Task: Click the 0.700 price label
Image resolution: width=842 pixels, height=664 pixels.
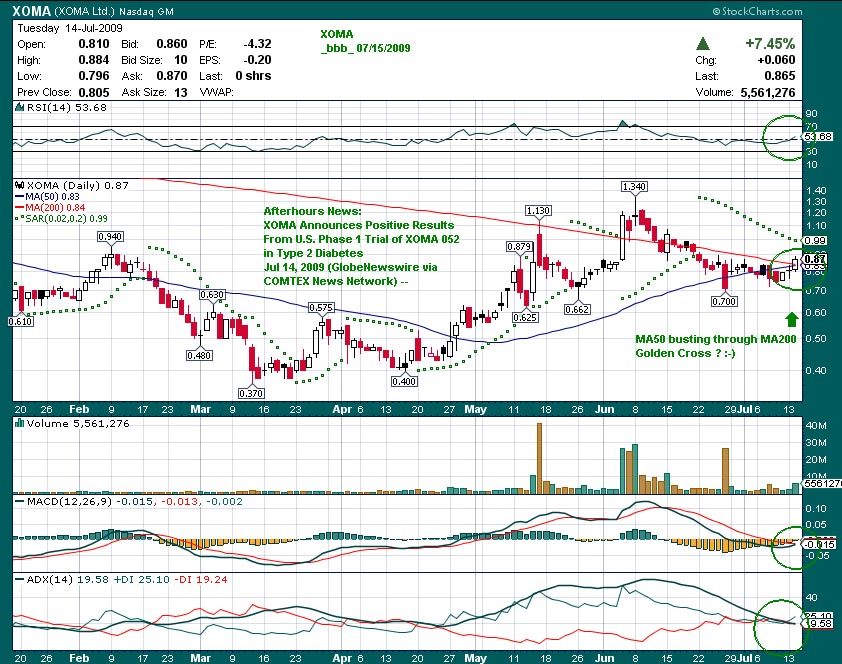Action: [724, 302]
